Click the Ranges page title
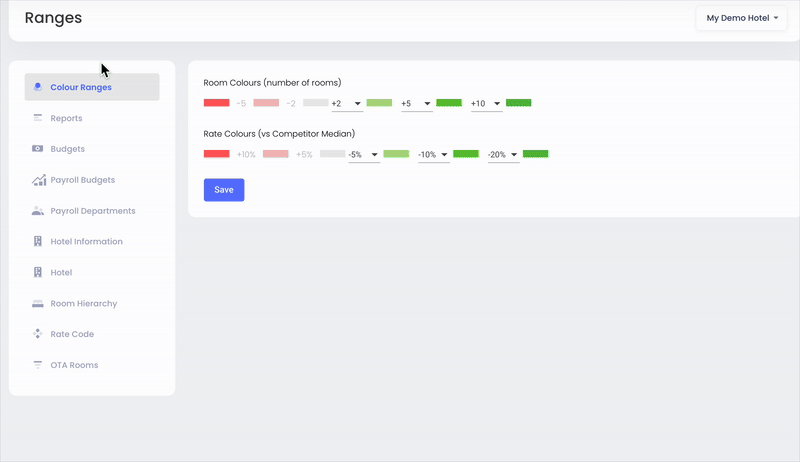This screenshot has height=462, width=800. click(x=53, y=18)
